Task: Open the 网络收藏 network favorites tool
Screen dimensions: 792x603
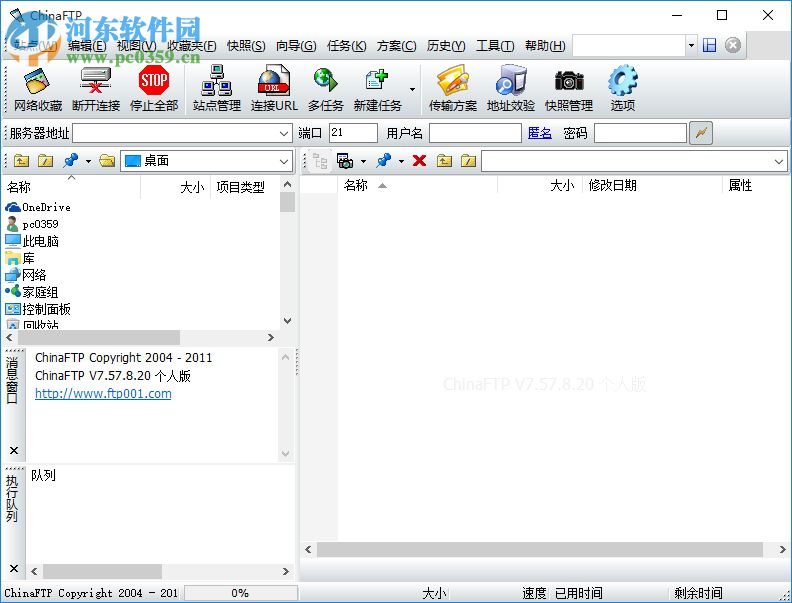Action: point(37,89)
